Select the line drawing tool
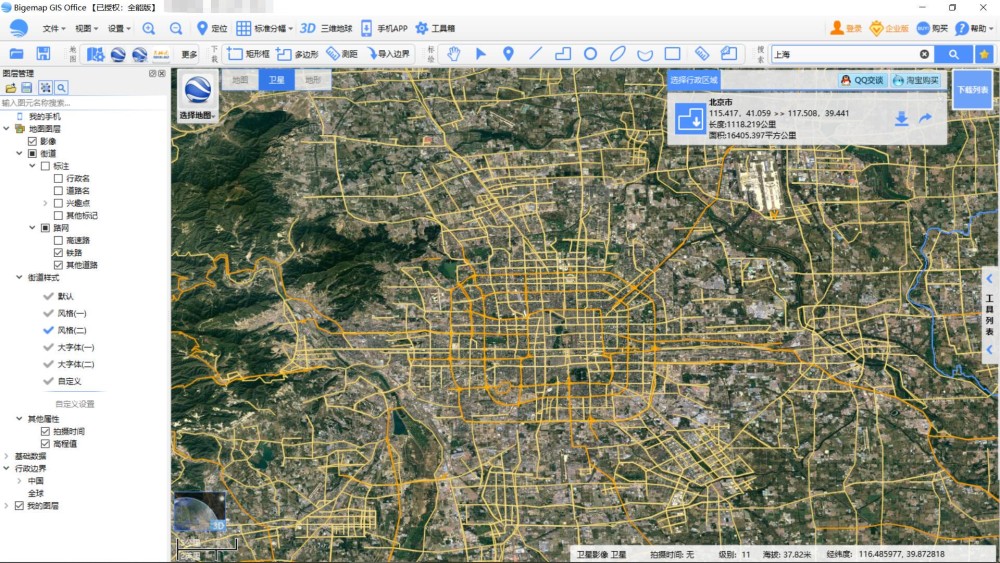Screen dimensions: 1000x563 pos(536,54)
